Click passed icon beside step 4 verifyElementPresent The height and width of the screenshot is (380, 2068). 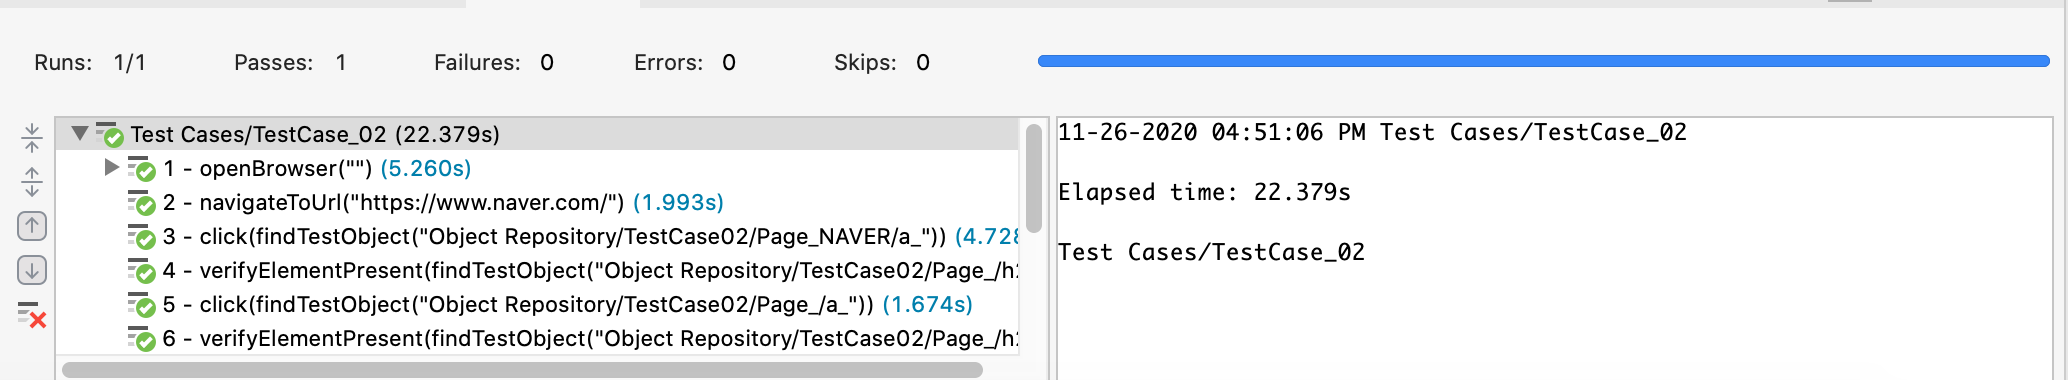(142, 271)
